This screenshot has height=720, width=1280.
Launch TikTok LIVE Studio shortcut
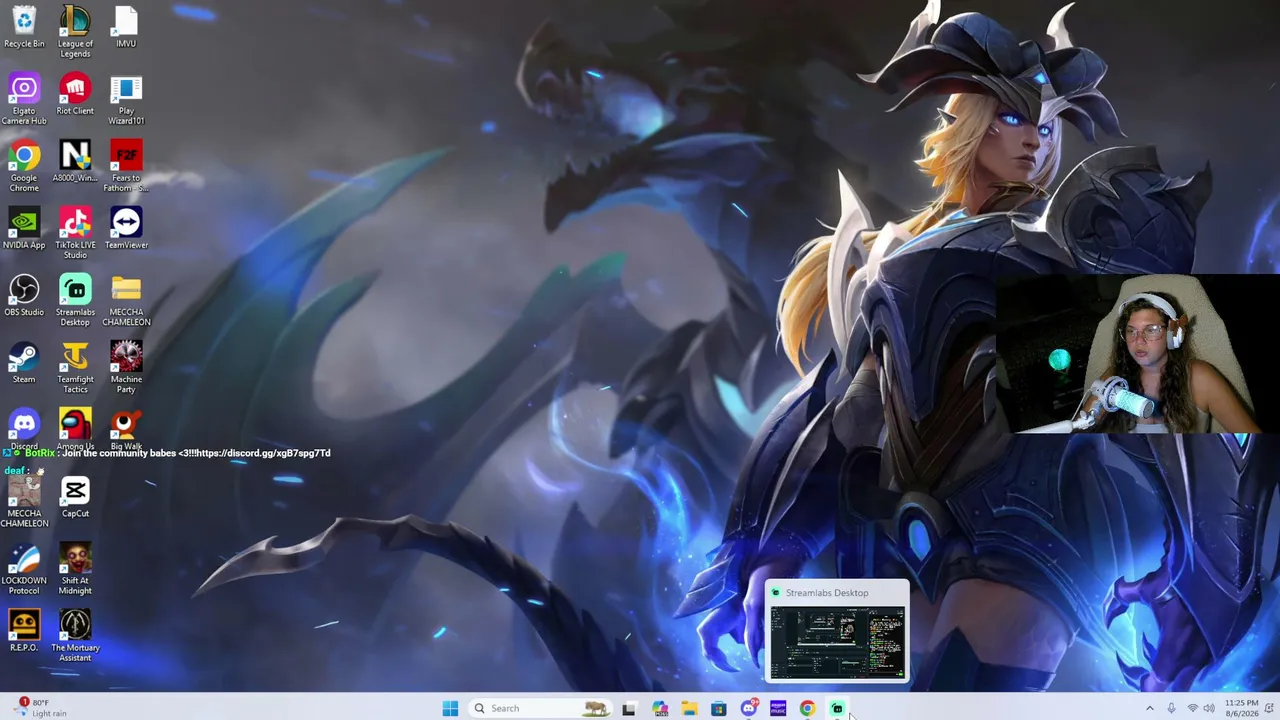pos(75,234)
